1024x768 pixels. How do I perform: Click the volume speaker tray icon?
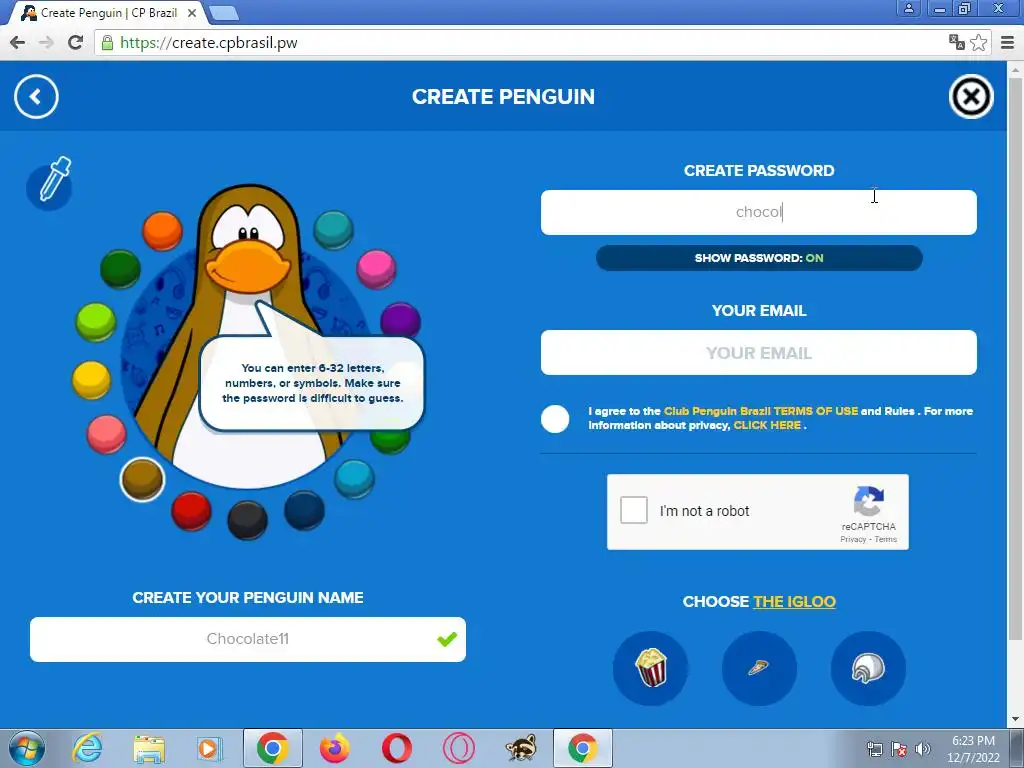coord(922,749)
